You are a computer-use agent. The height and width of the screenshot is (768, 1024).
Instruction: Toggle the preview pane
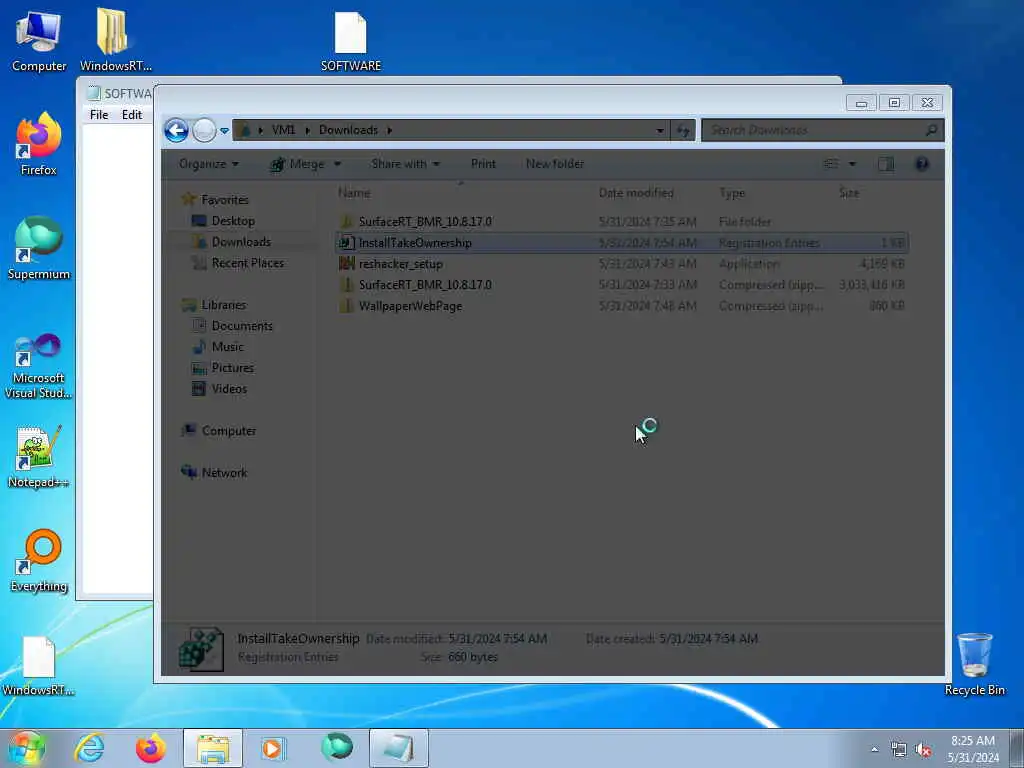click(x=886, y=164)
